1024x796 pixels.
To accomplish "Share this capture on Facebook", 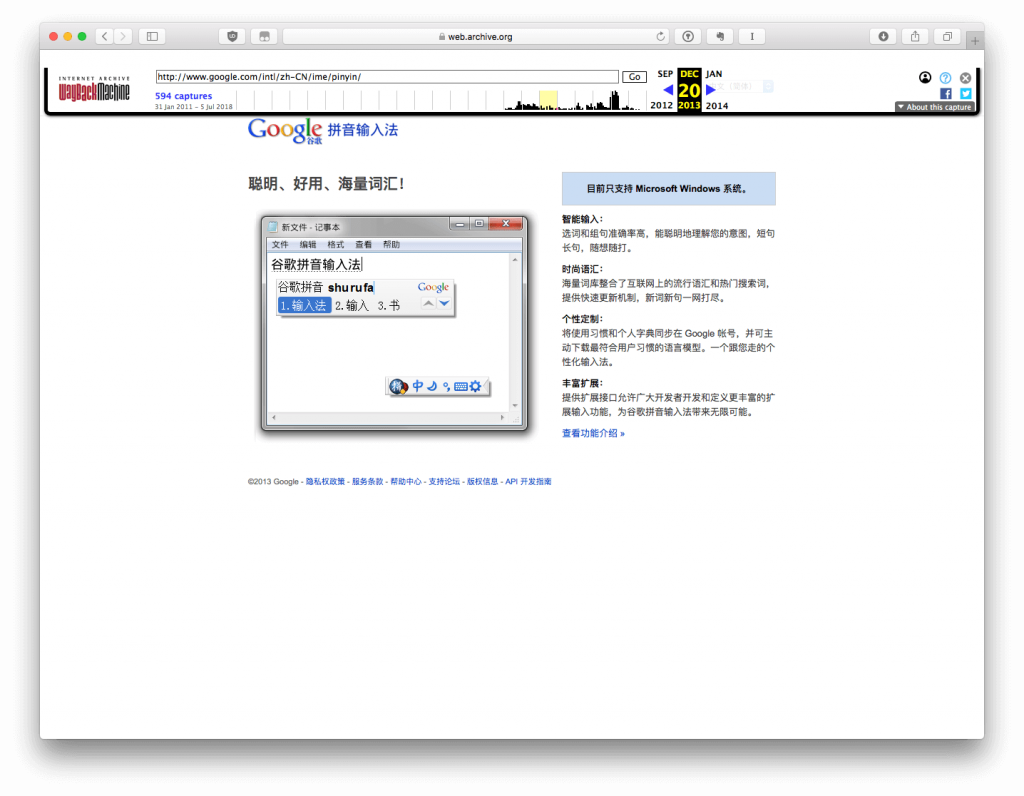I will (946, 93).
